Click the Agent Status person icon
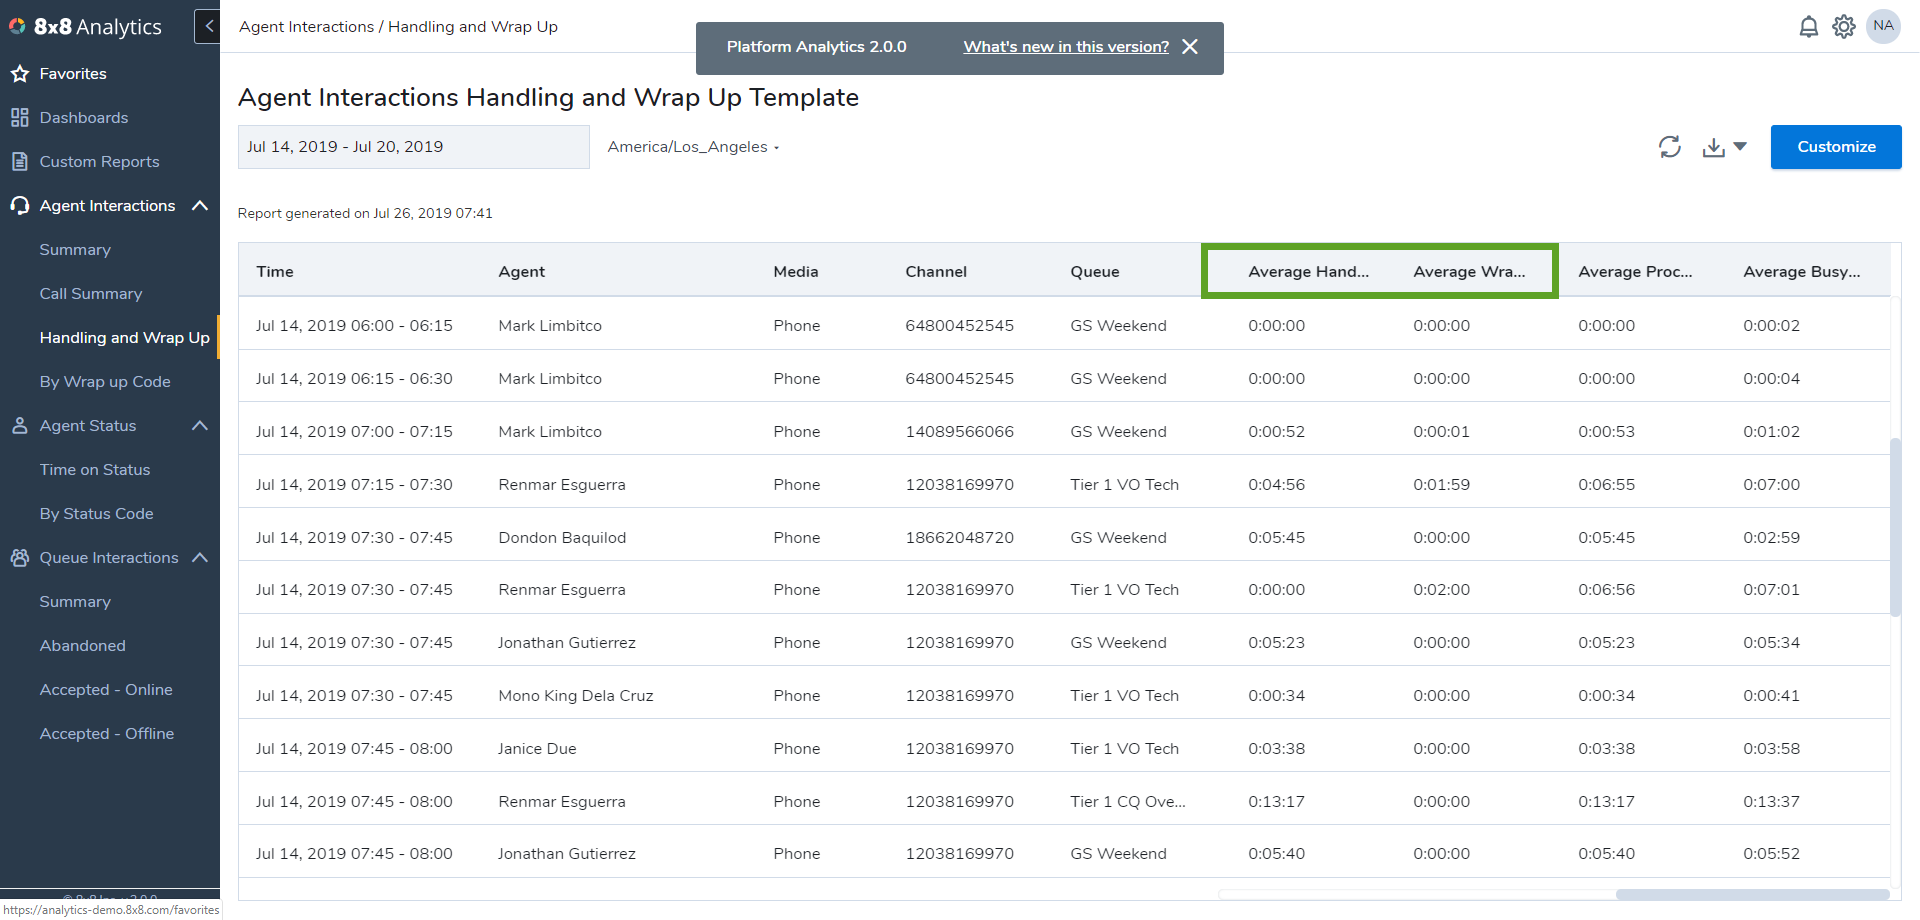Image resolution: width=1920 pixels, height=920 pixels. tap(19, 425)
